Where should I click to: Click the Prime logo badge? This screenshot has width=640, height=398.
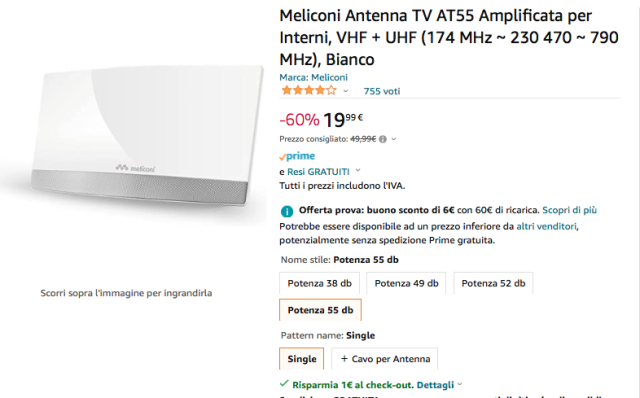(297, 156)
